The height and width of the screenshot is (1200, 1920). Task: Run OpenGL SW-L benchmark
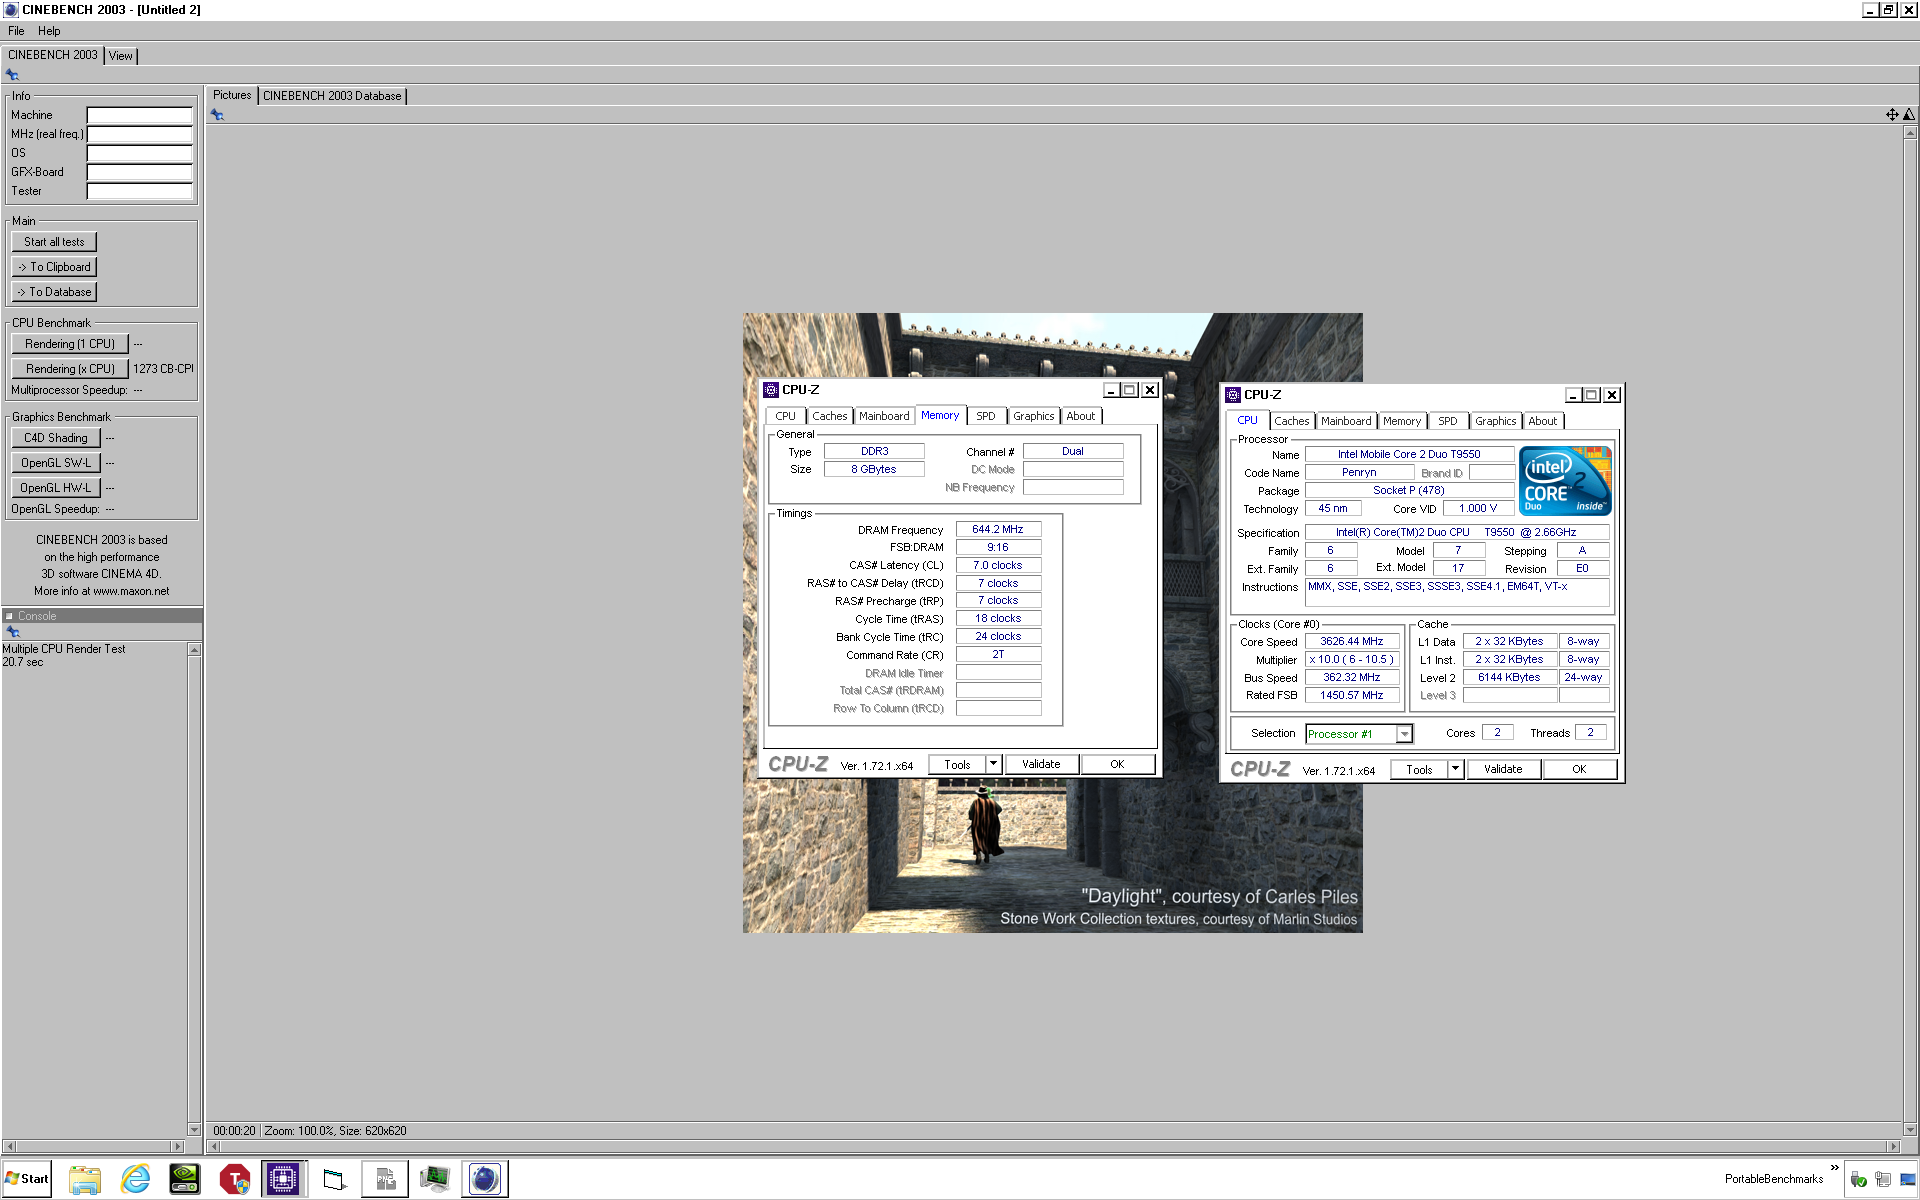click(56, 463)
